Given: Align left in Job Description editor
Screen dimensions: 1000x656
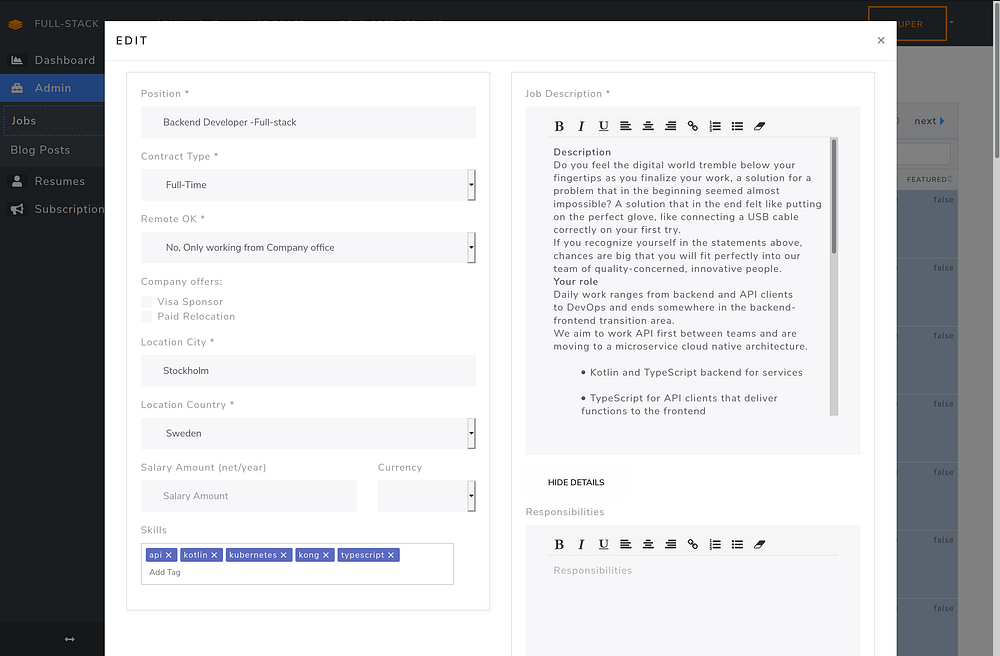Looking at the screenshot, I should (626, 126).
